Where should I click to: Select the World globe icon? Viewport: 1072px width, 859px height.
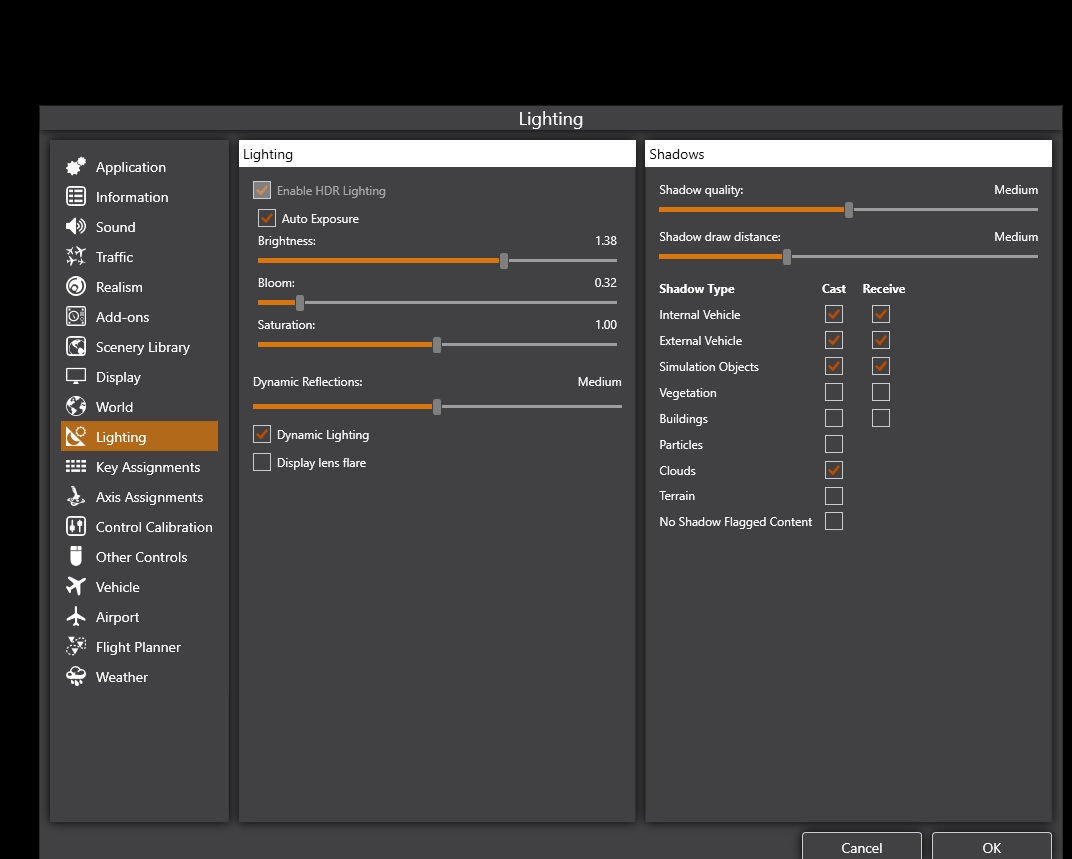(76, 407)
